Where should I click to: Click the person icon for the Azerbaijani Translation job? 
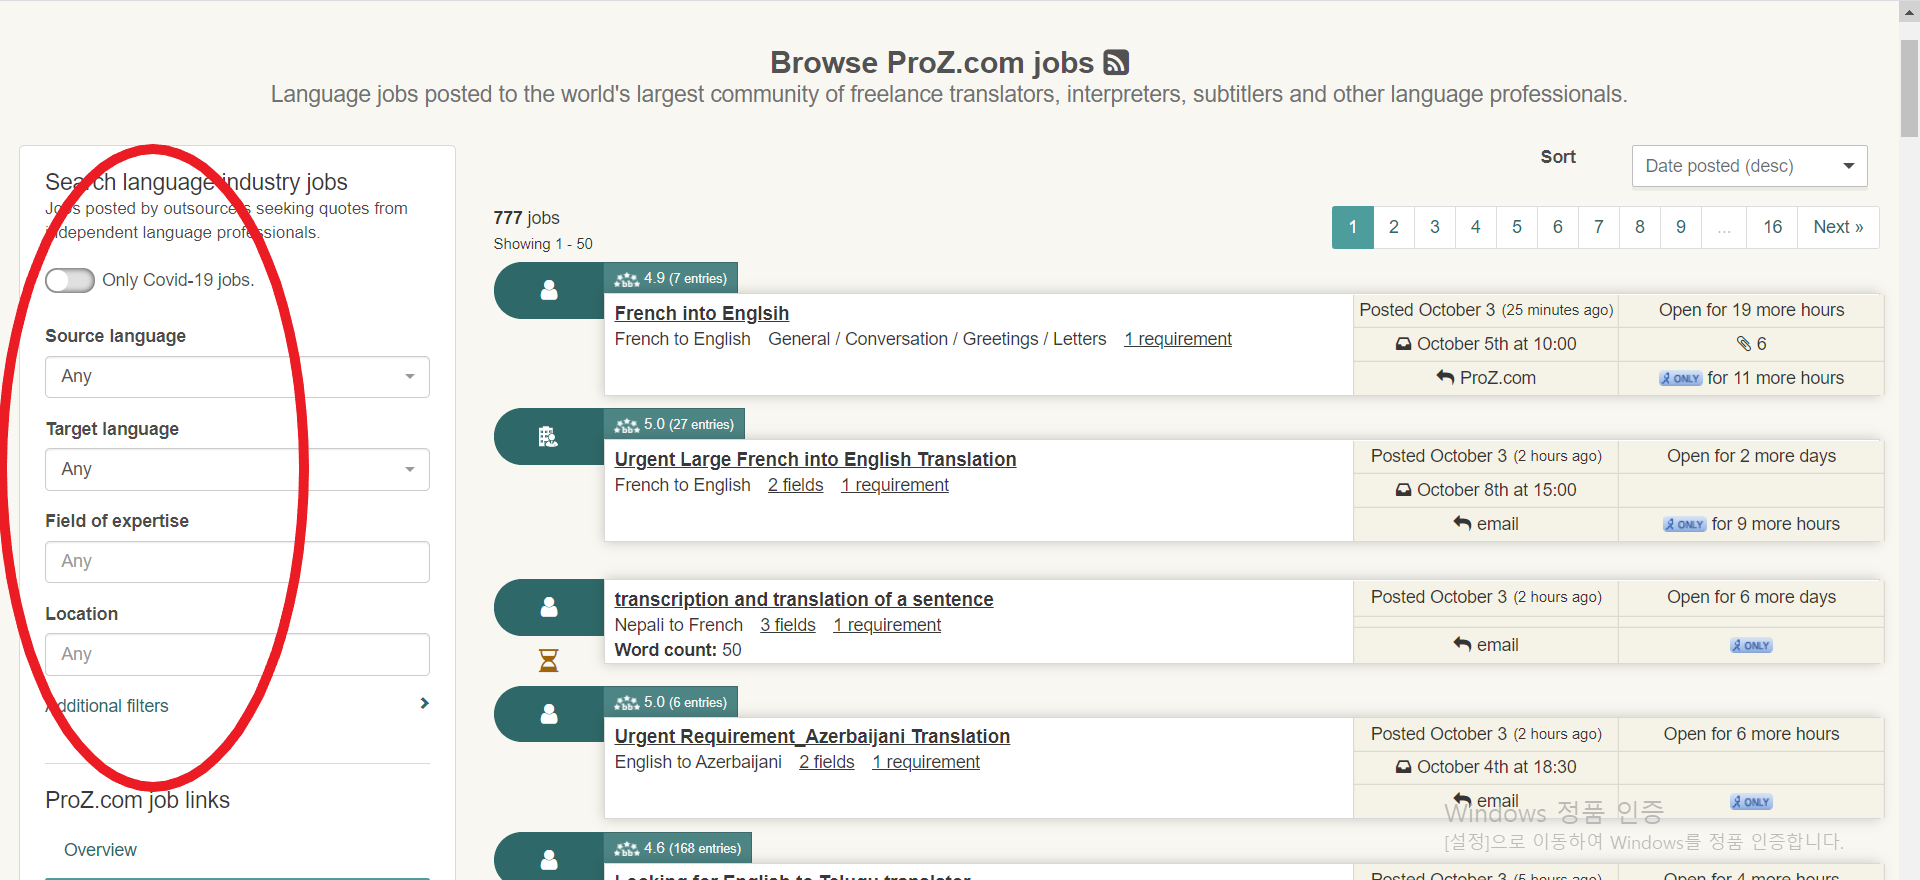coord(549,714)
